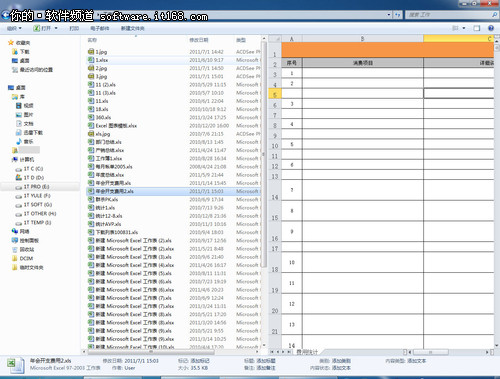The image size is (500, 379).
Task: Open drive 1T SOFT (G:)
Action: point(34,205)
